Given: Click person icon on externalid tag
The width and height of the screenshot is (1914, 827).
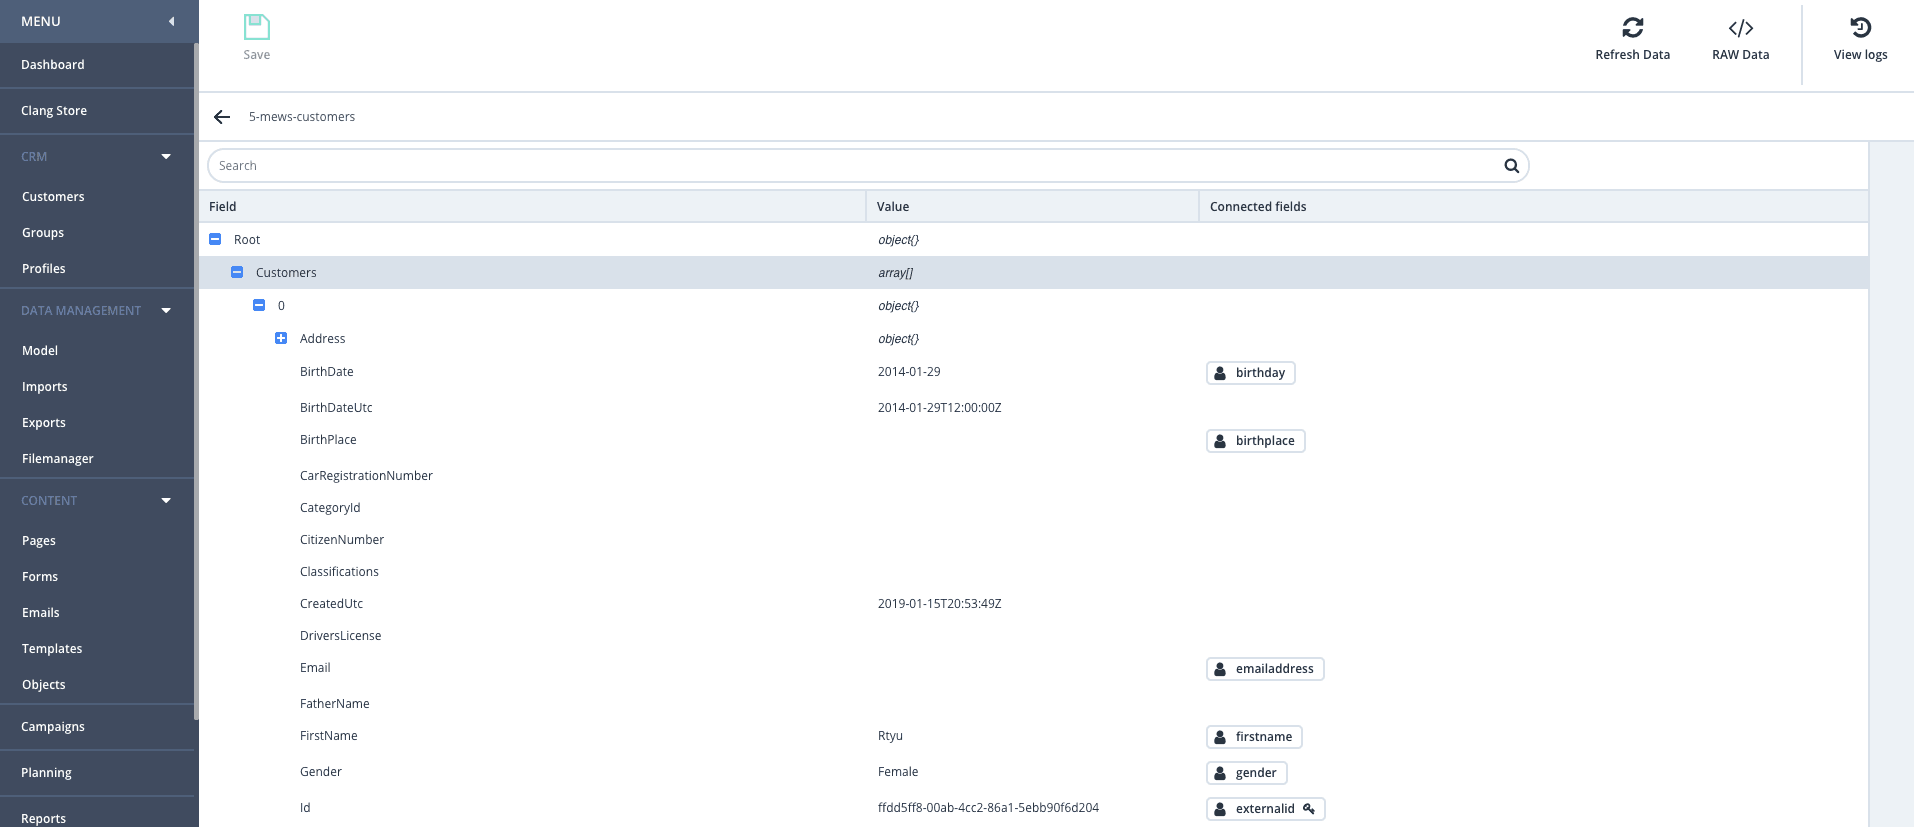Looking at the screenshot, I should [x=1220, y=809].
